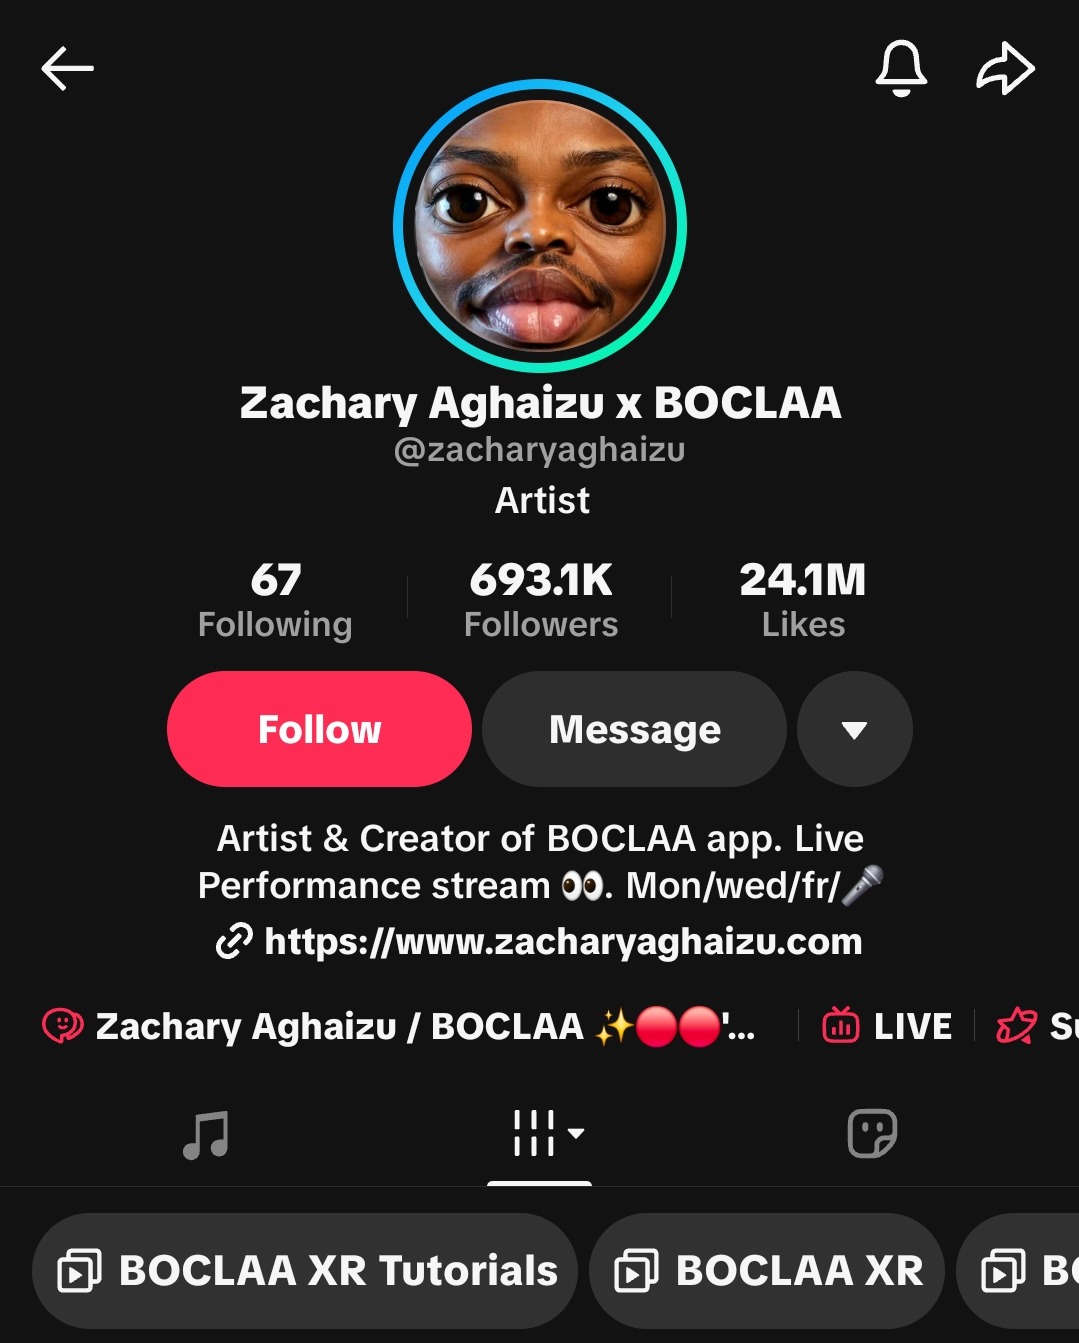
Task: Open the video sort dropdown caret
Action: (576, 1133)
